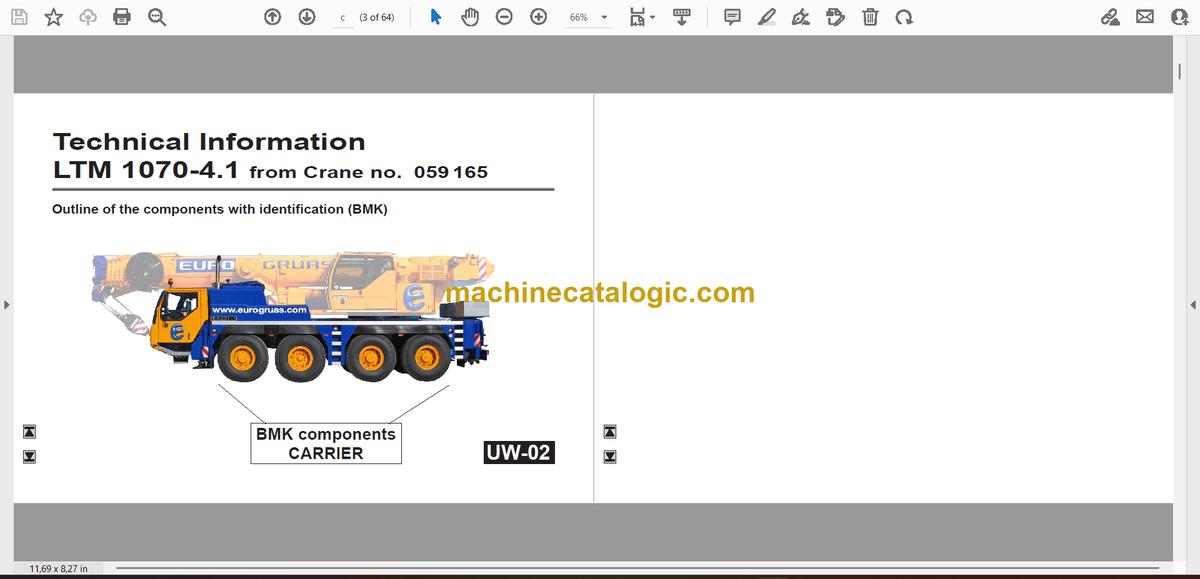Select the hand pan tool
The image size is (1200, 579).
point(470,17)
